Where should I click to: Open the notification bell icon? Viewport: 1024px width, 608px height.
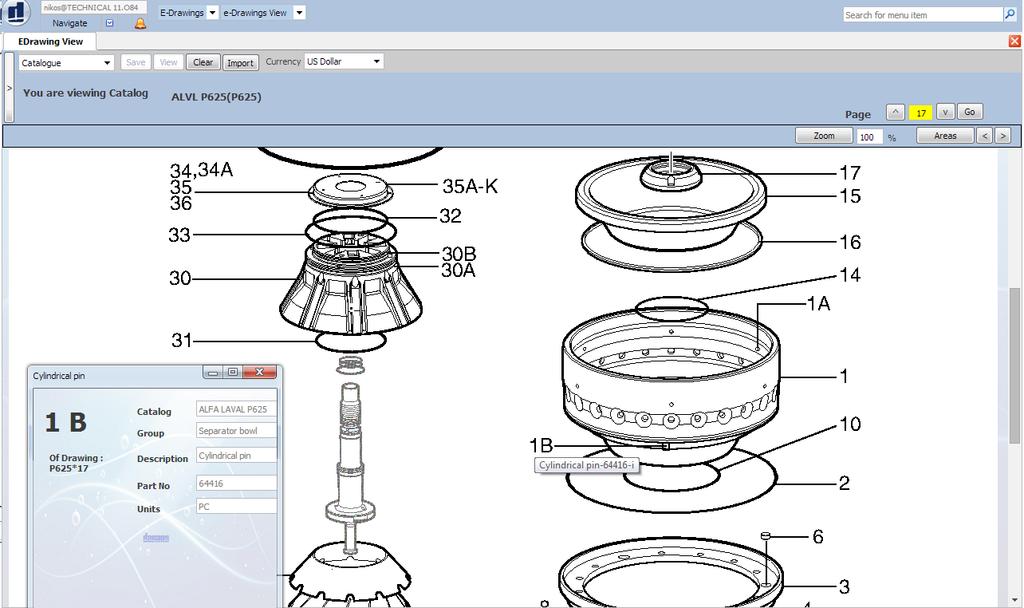(x=140, y=24)
